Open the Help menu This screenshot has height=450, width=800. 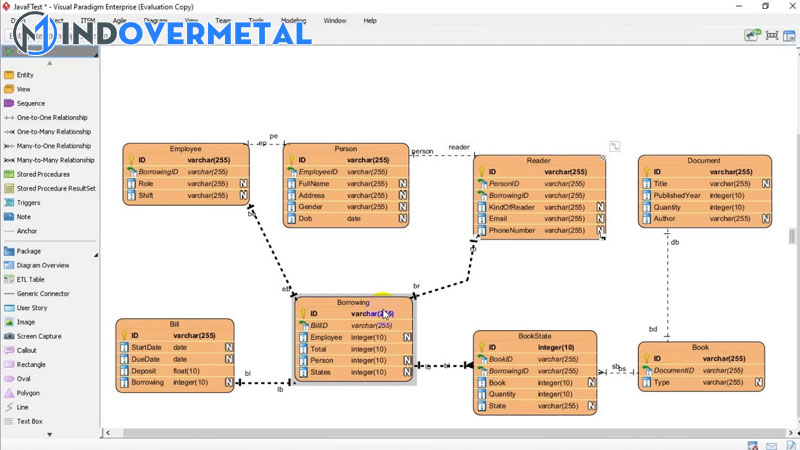point(370,20)
